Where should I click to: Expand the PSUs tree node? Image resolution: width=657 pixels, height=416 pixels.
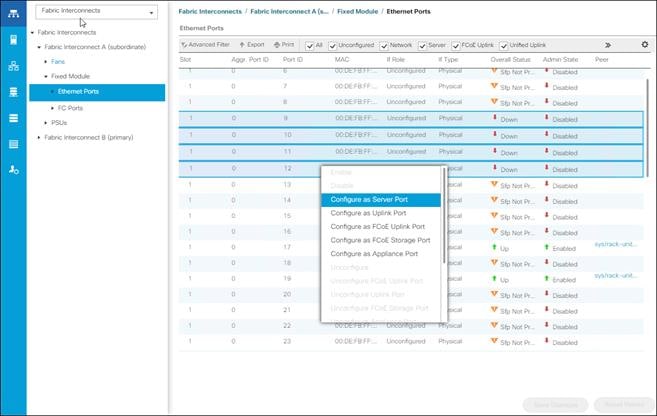tap(46, 123)
